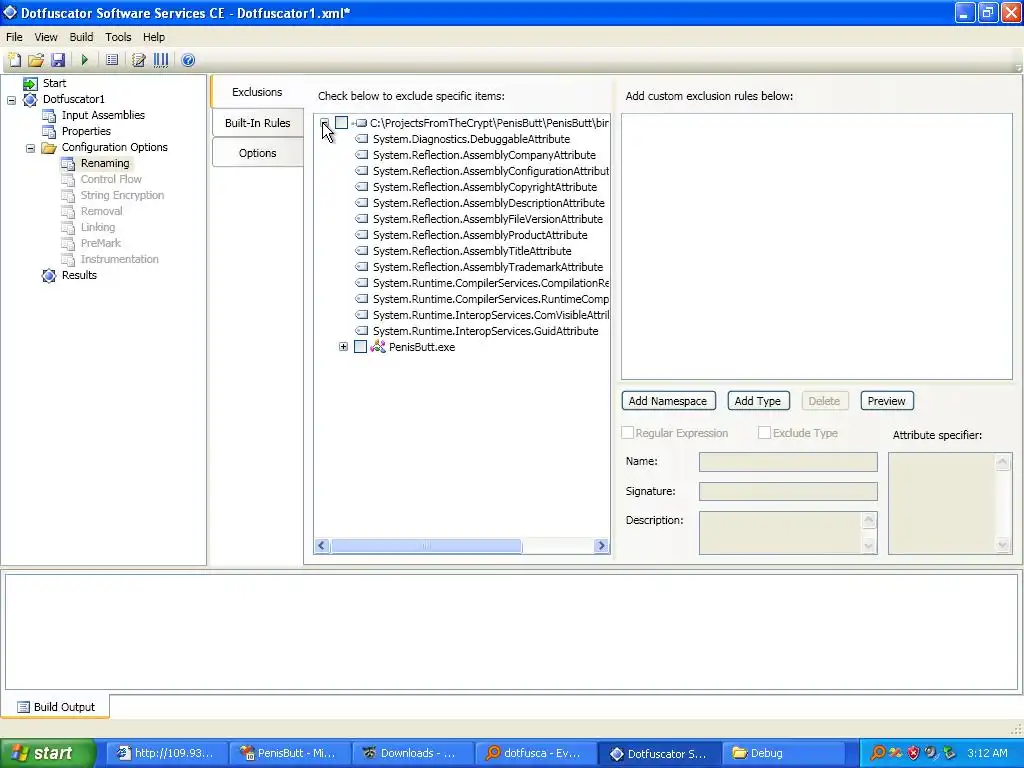Select the Renaming configuration option
Viewport: 1024px width, 768px height.
tap(104, 163)
